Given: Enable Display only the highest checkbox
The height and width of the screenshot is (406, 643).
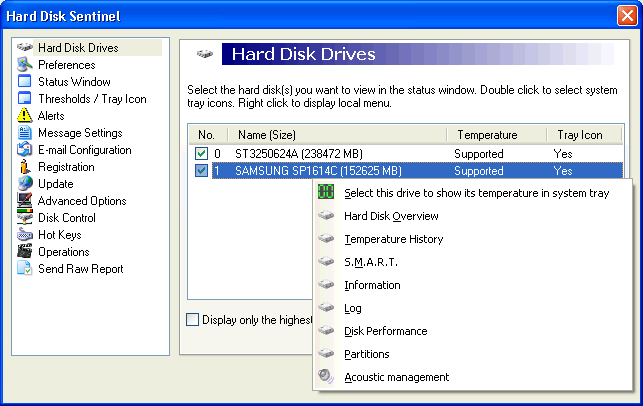Looking at the screenshot, I should [192, 319].
